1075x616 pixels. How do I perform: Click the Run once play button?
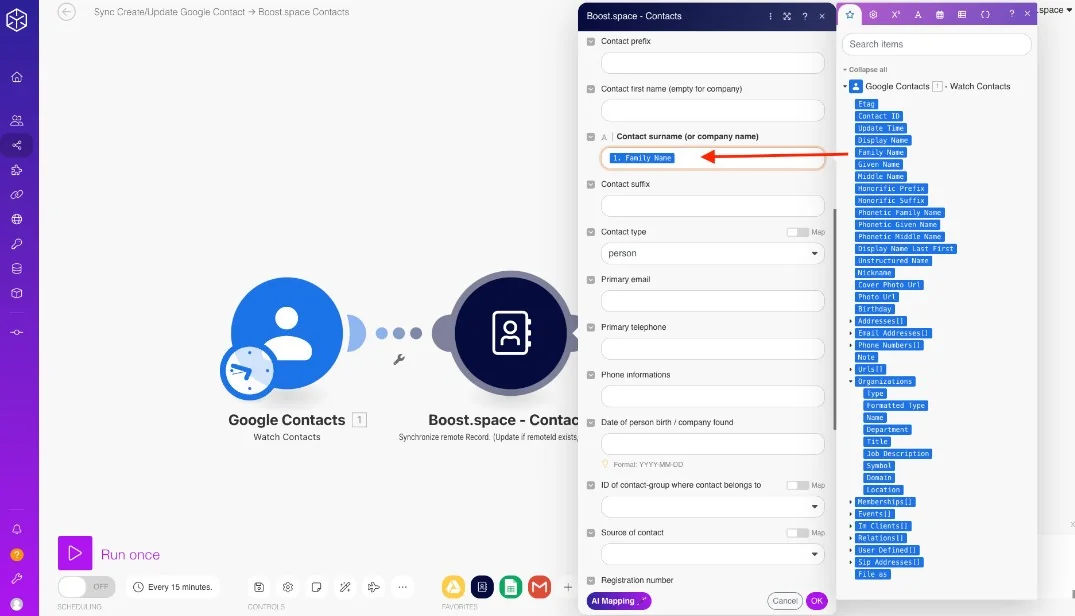[x=75, y=553]
